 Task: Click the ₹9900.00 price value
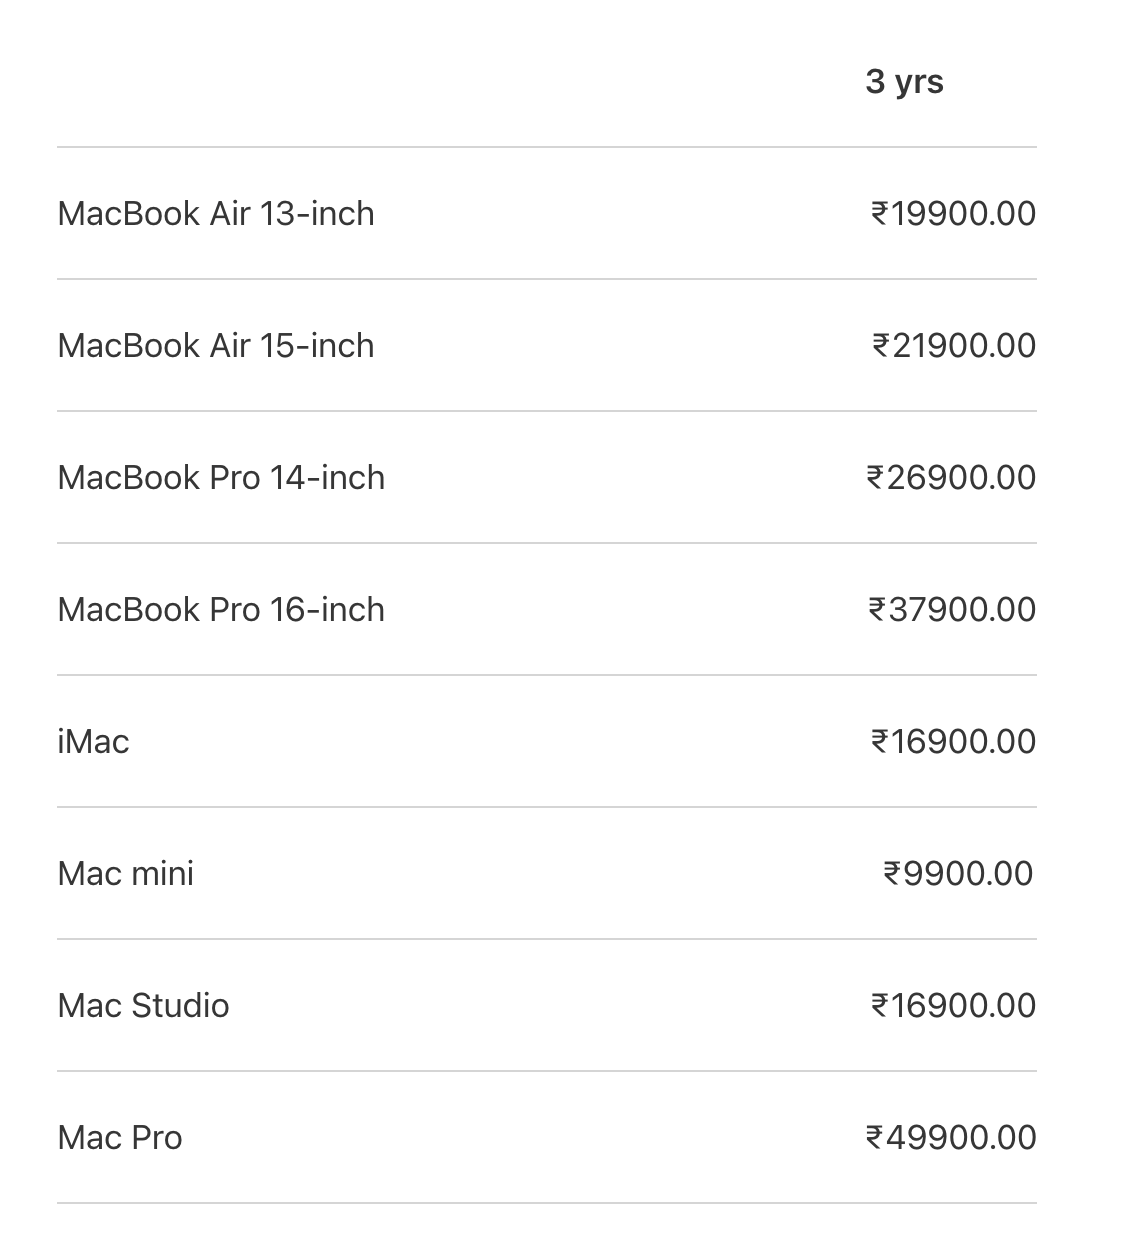pyautogui.click(x=958, y=873)
